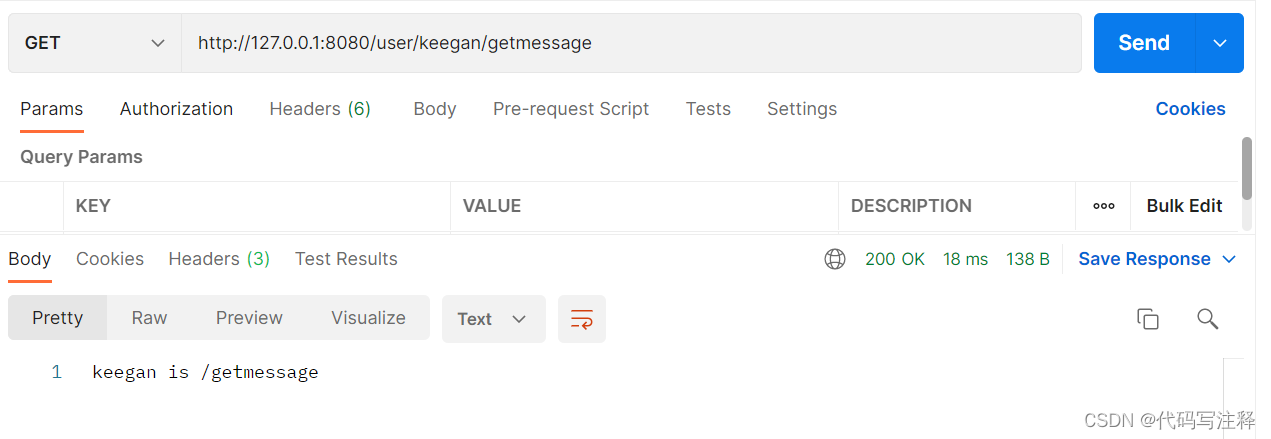1271x439 pixels.
Task: Expand the Send button dropdown arrow
Action: 1219,43
